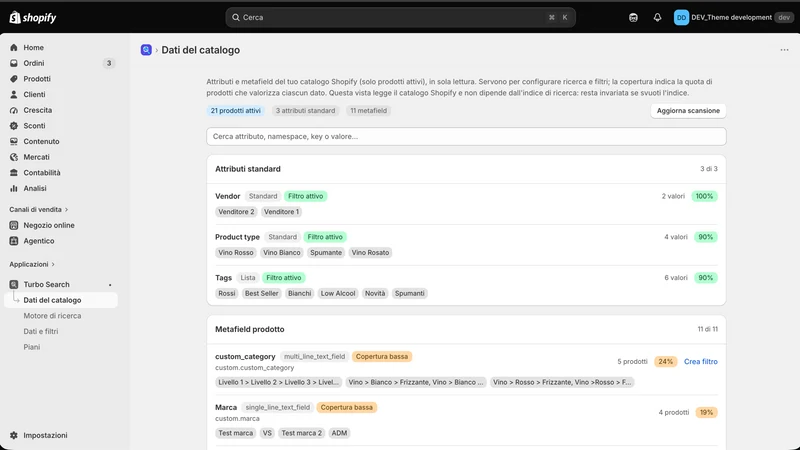Screen dimensions: 800x450
Task: Open the Ordini inbox icon
Action: [x=14, y=63]
